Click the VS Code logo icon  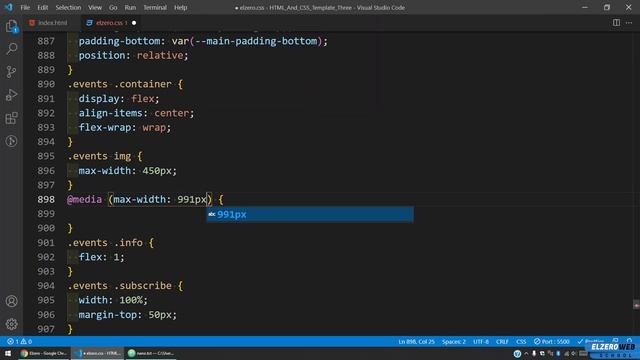coord(9,7)
